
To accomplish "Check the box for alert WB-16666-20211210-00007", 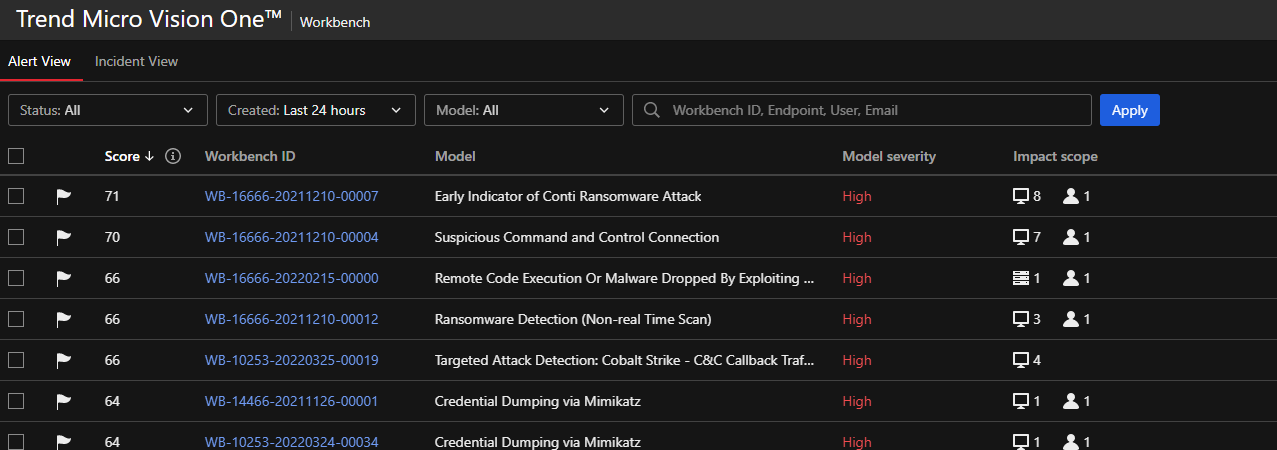I will pyautogui.click(x=16, y=197).
